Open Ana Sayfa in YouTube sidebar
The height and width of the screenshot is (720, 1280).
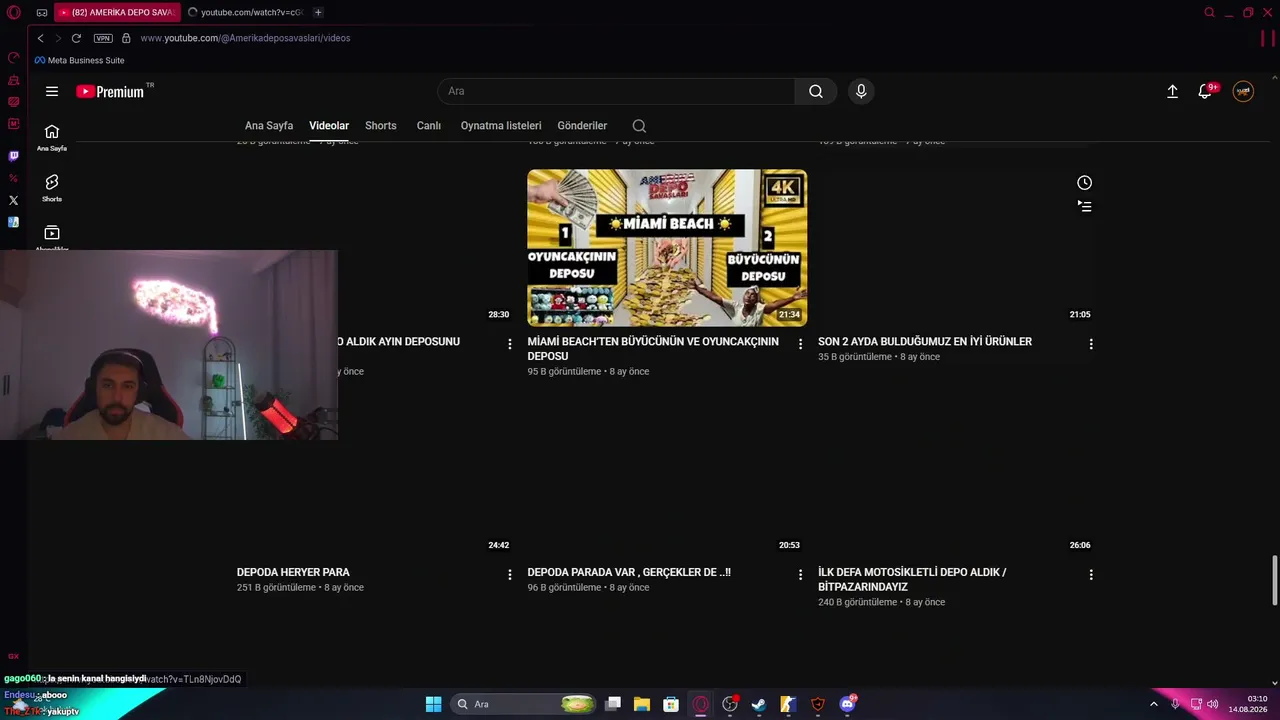52,137
